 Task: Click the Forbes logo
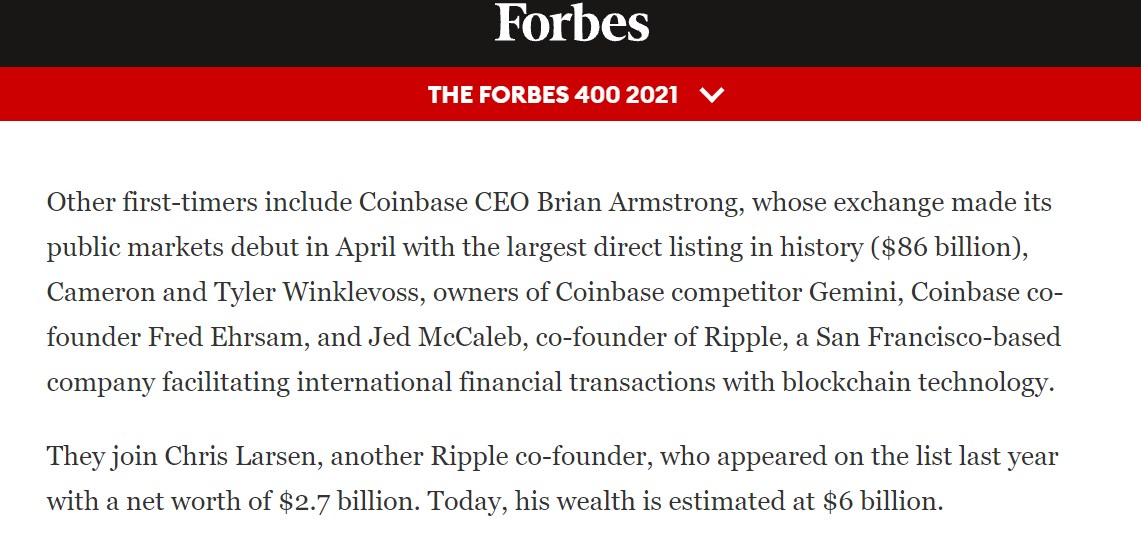(x=572, y=23)
